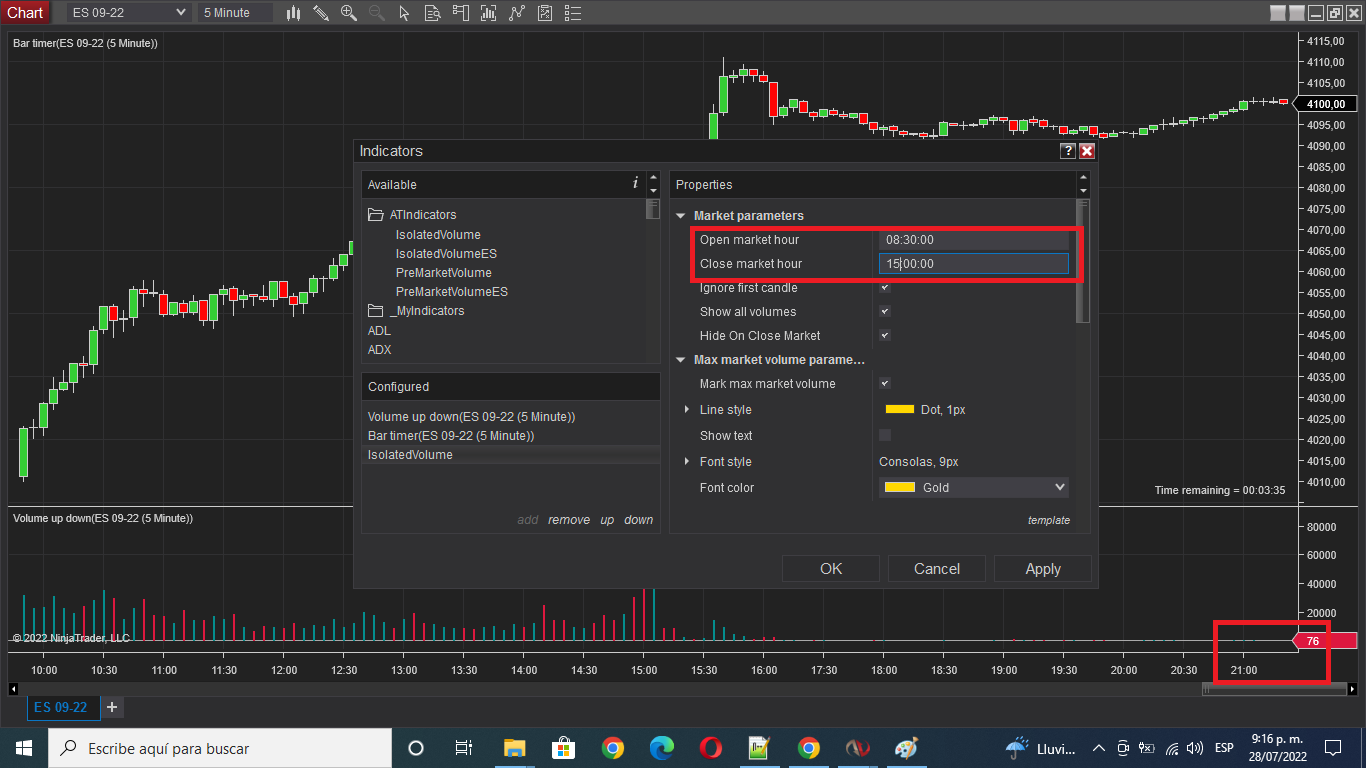Open the red Chart menu
The image size is (1366, 768).
point(25,12)
